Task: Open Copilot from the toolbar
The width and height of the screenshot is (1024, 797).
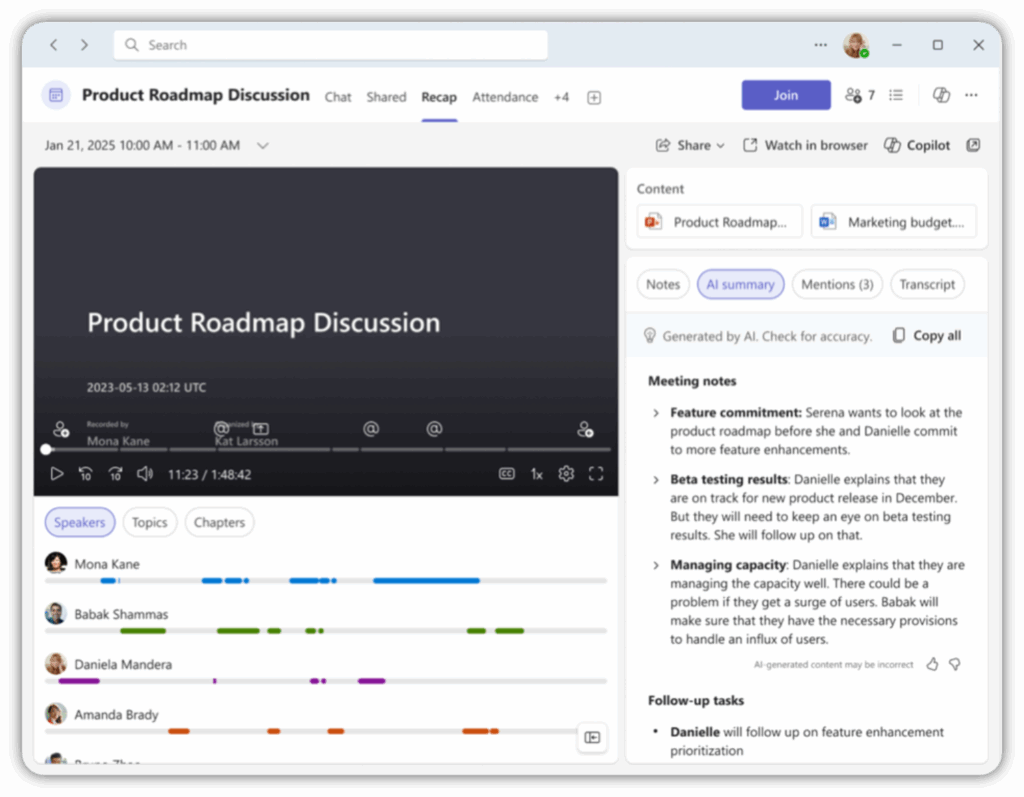Action: pos(917,145)
